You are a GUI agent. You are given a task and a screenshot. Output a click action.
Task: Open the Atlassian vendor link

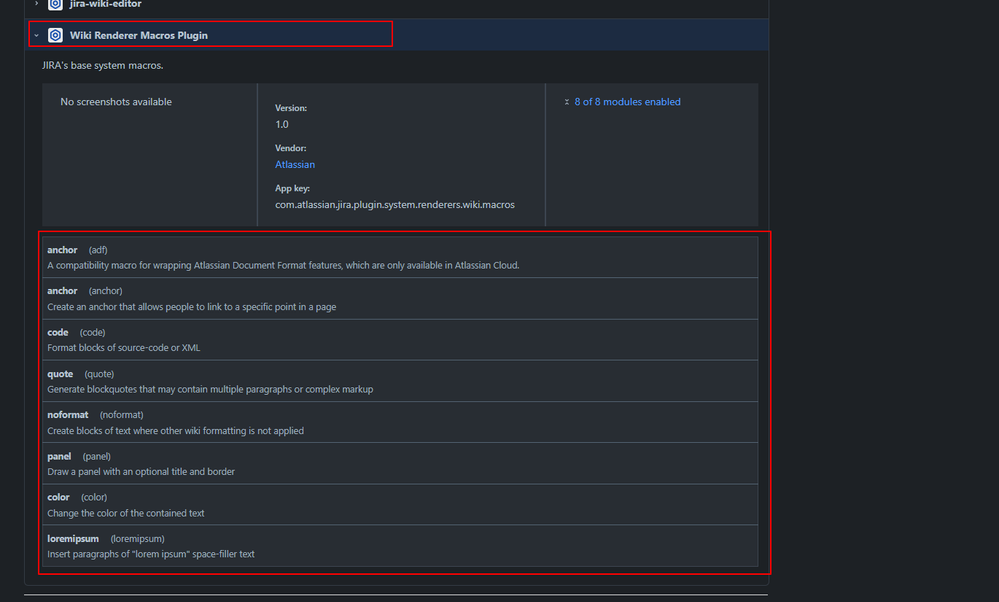click(x=294, y=164)
